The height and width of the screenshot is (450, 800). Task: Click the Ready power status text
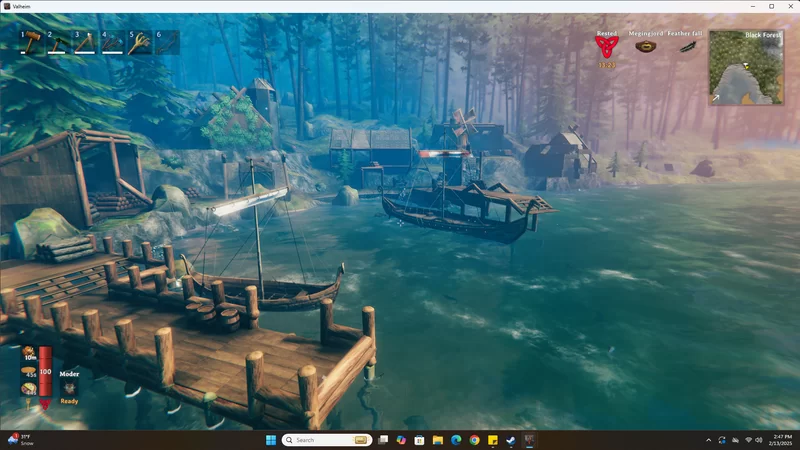(x=69, y=402)
